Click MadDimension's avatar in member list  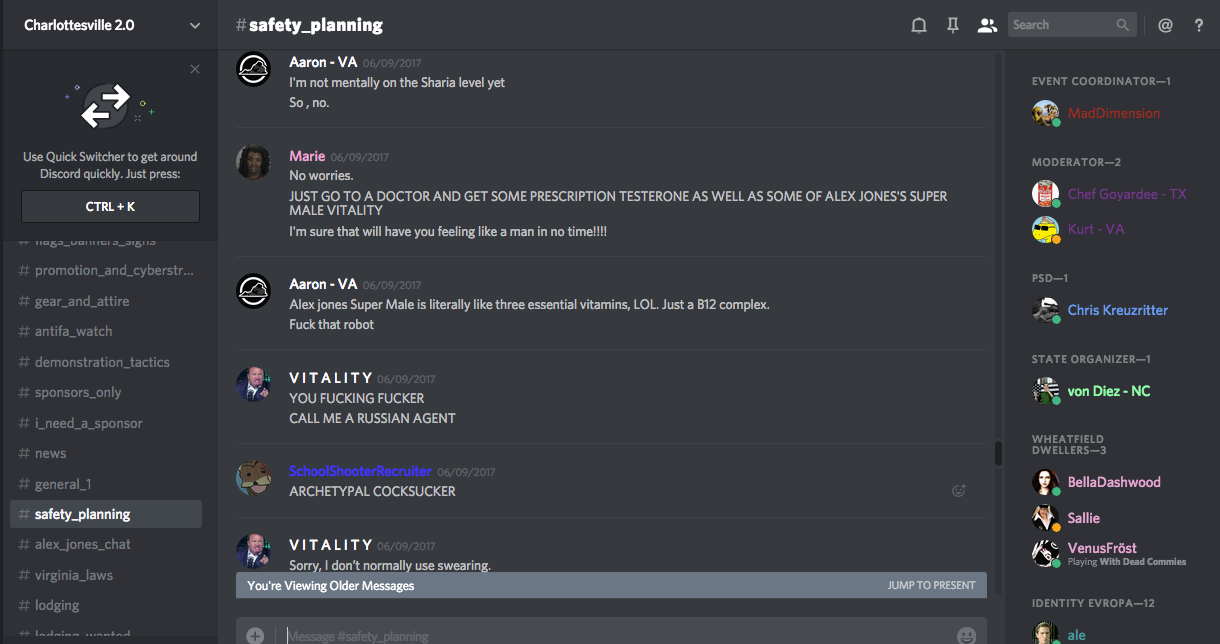(1046, 113)
